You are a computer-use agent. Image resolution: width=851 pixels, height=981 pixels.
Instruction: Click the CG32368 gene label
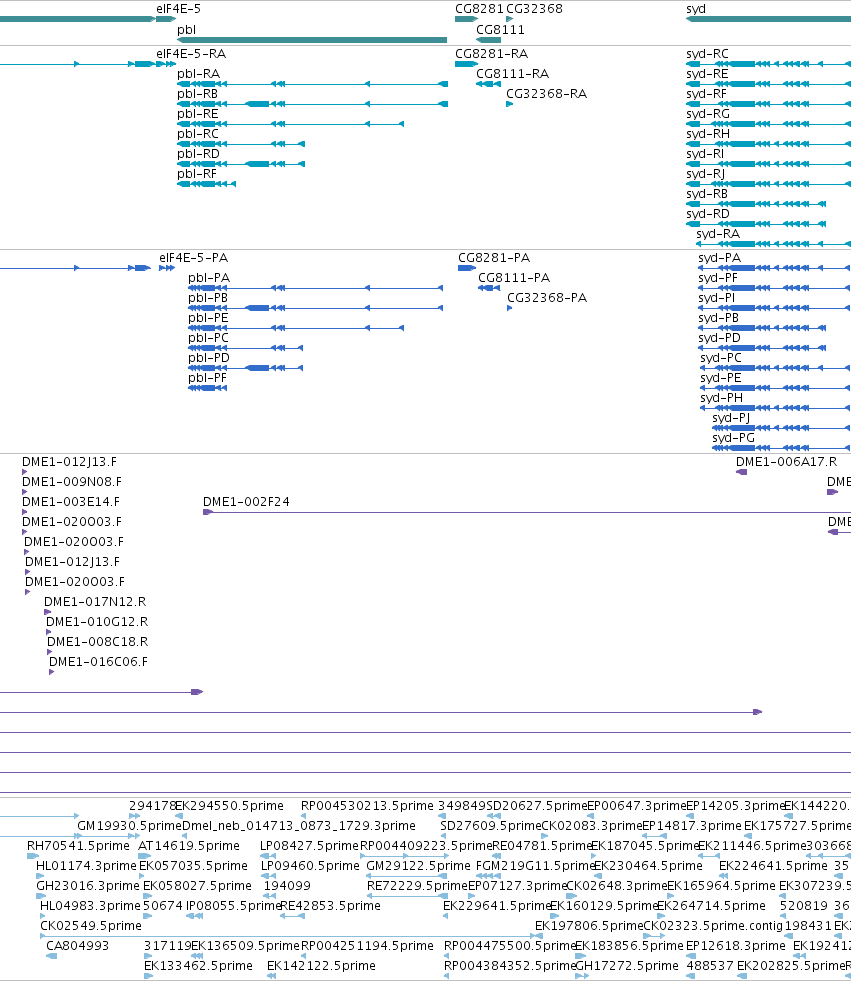[x=534, y=9]
